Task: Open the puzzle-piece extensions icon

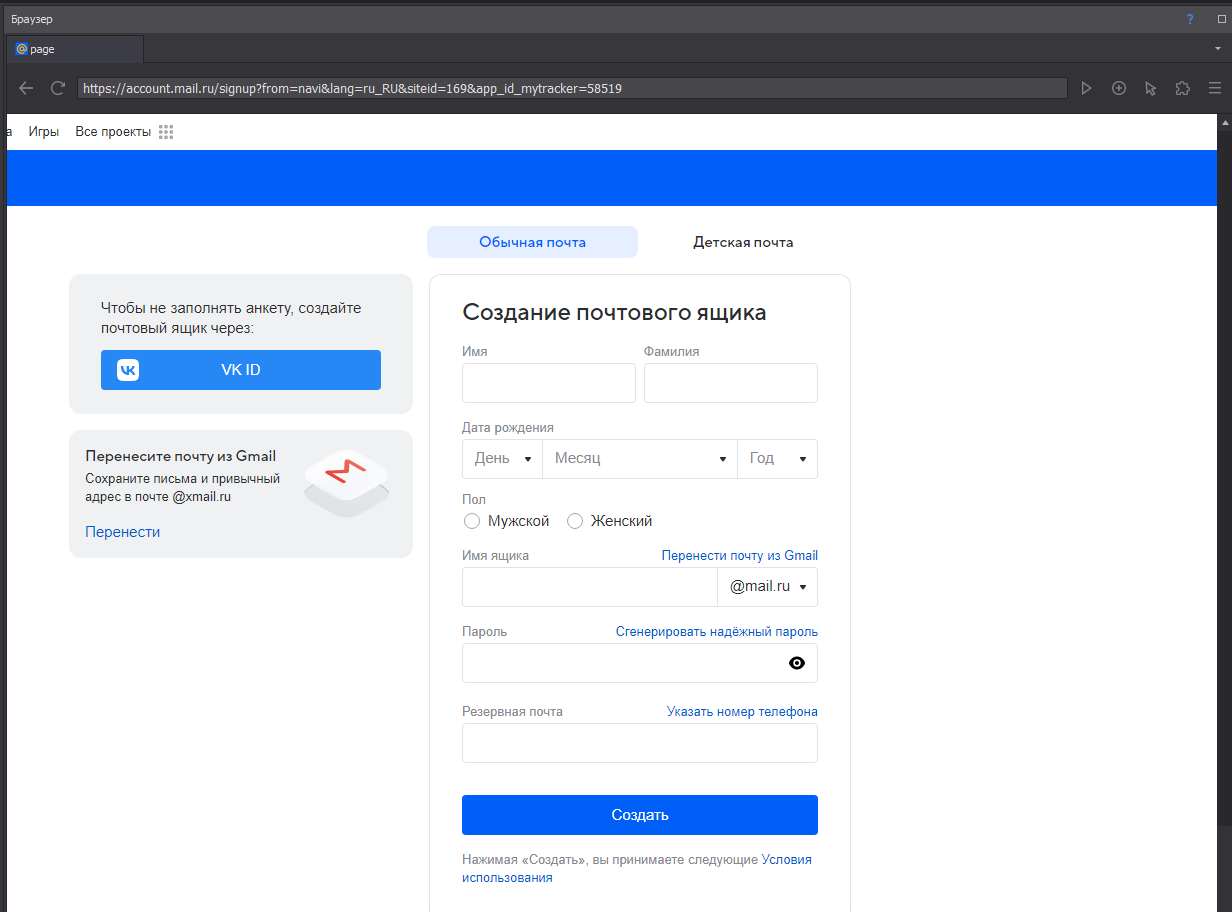Action: [x=1182, y=88]
